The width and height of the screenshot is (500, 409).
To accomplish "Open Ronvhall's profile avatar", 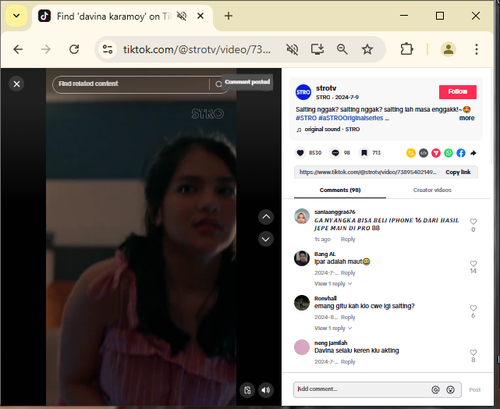I will (302, 303).
